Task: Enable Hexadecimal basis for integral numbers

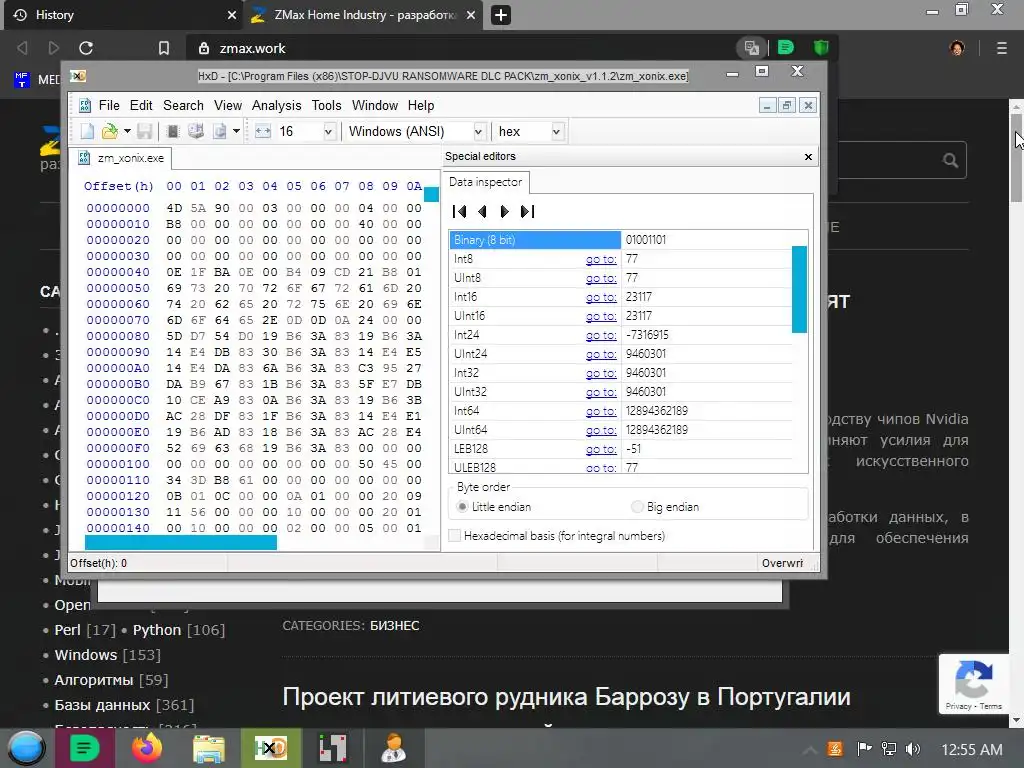Action: click(557, 536)
